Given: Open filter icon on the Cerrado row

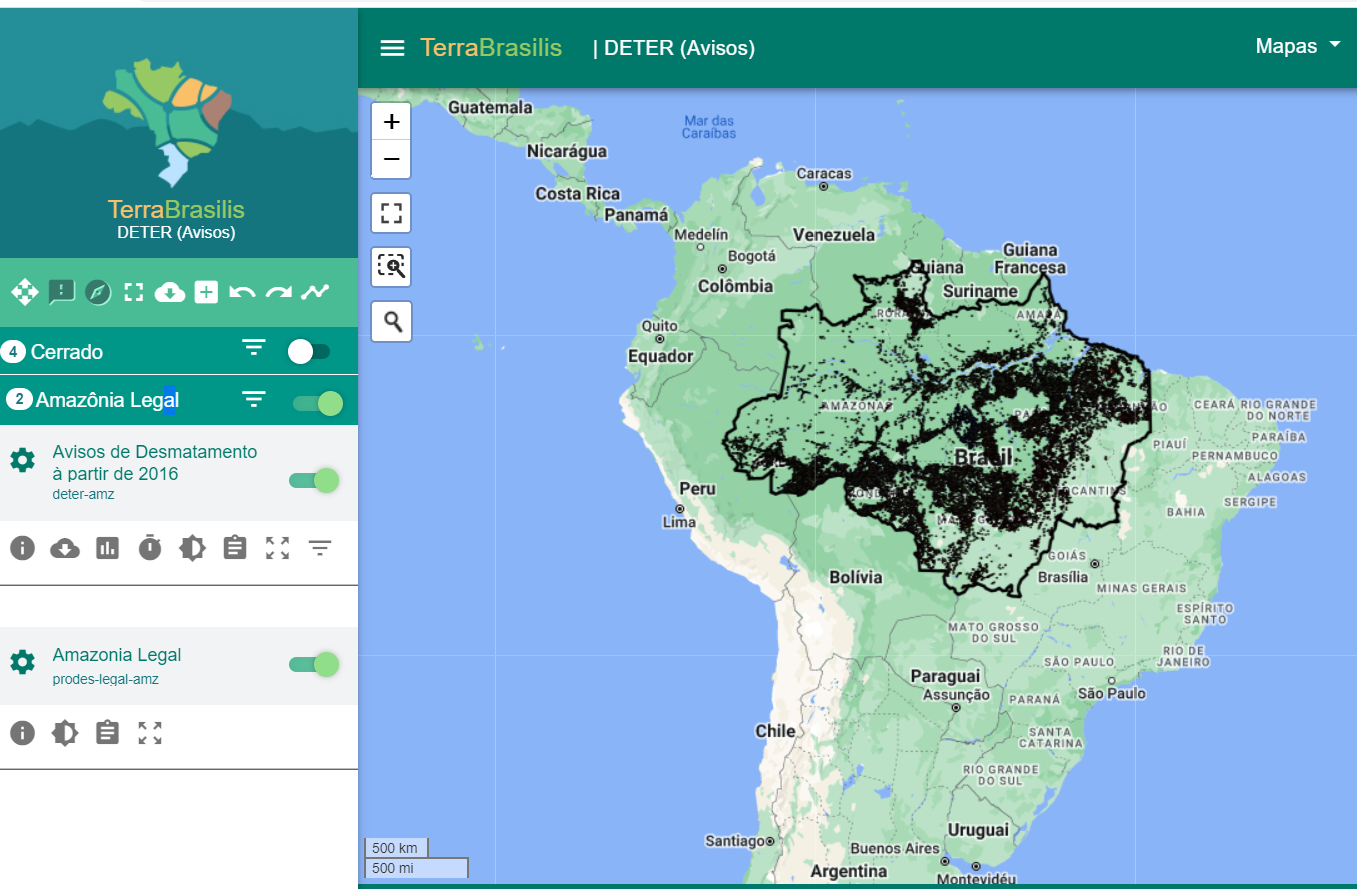Looking at the screenshot, I should [254, 348].
